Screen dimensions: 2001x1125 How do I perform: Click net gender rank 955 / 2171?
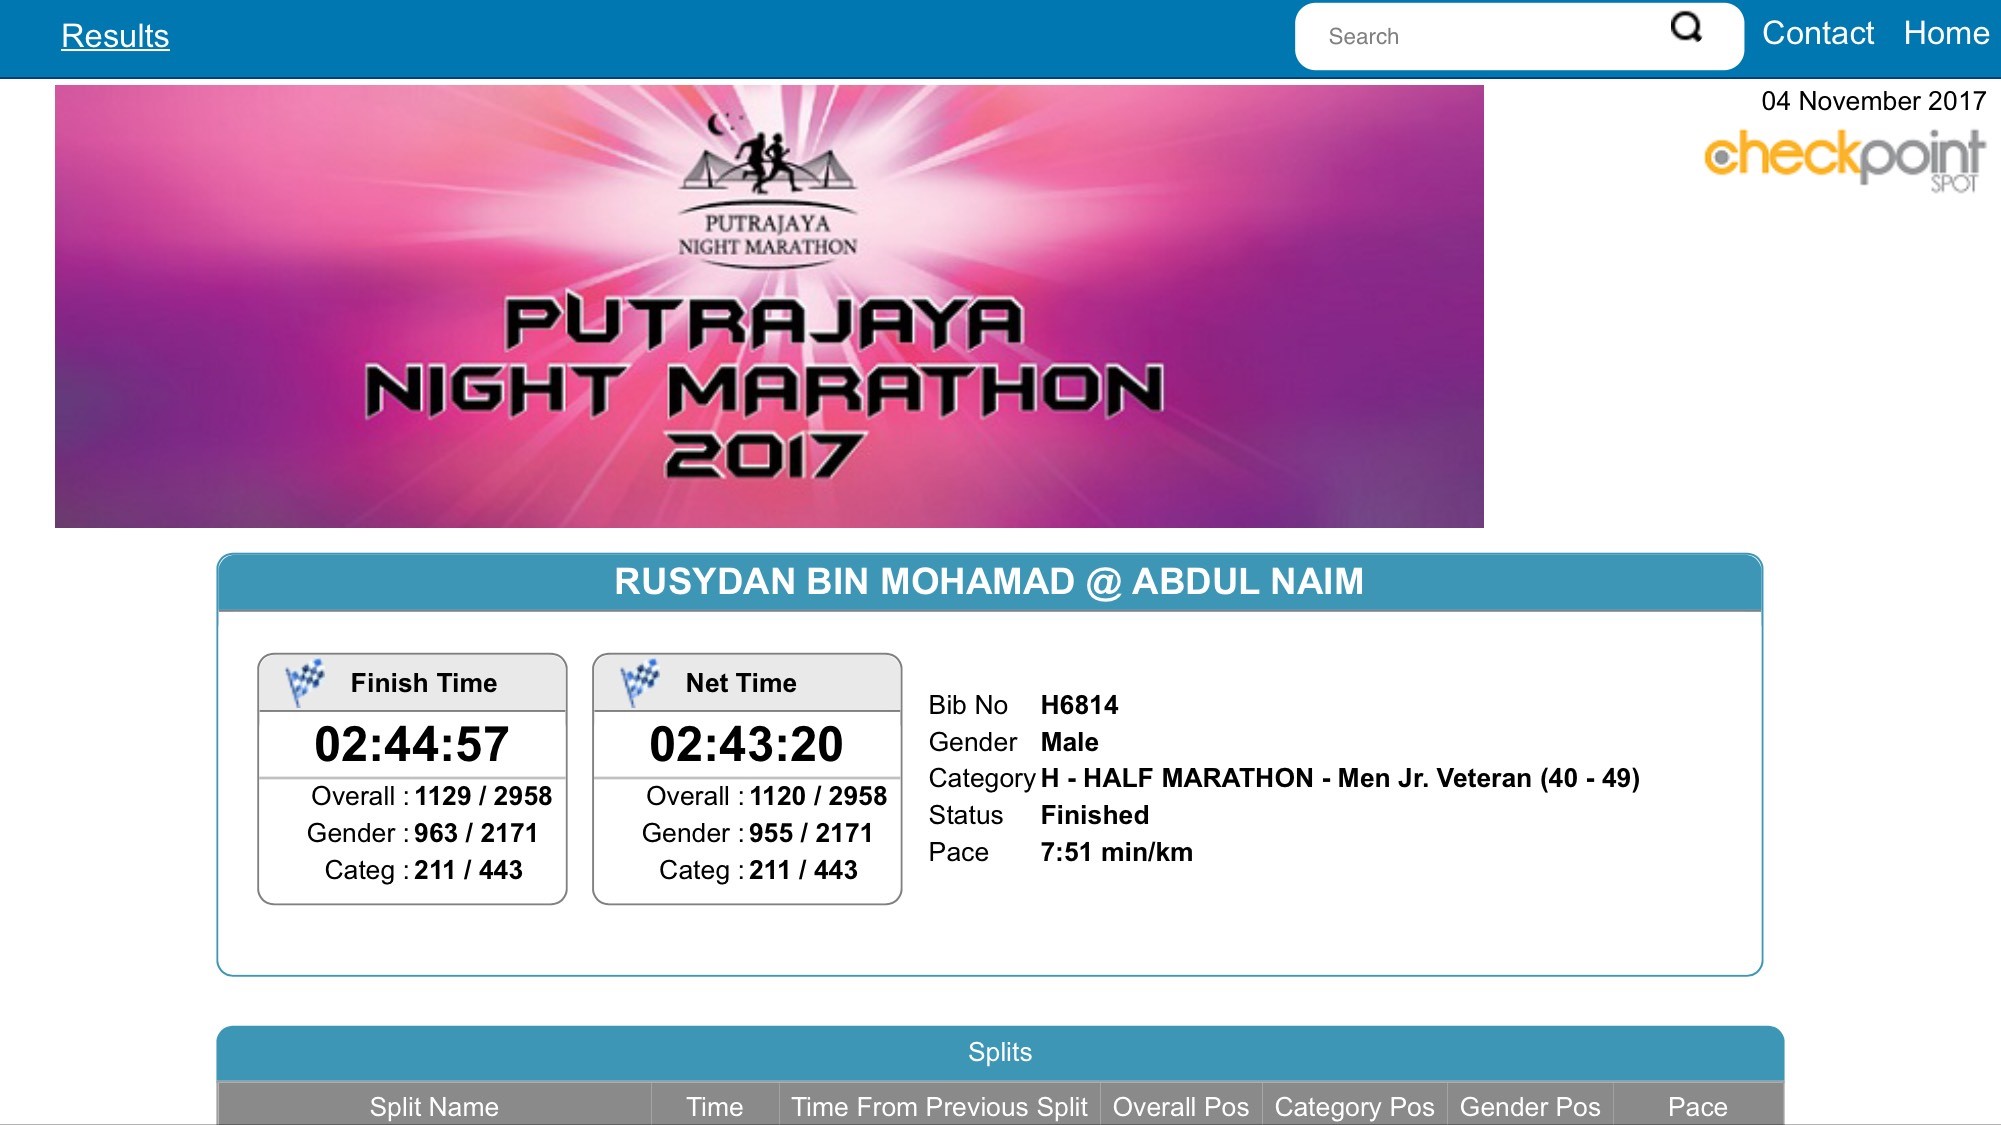(811, 833)
